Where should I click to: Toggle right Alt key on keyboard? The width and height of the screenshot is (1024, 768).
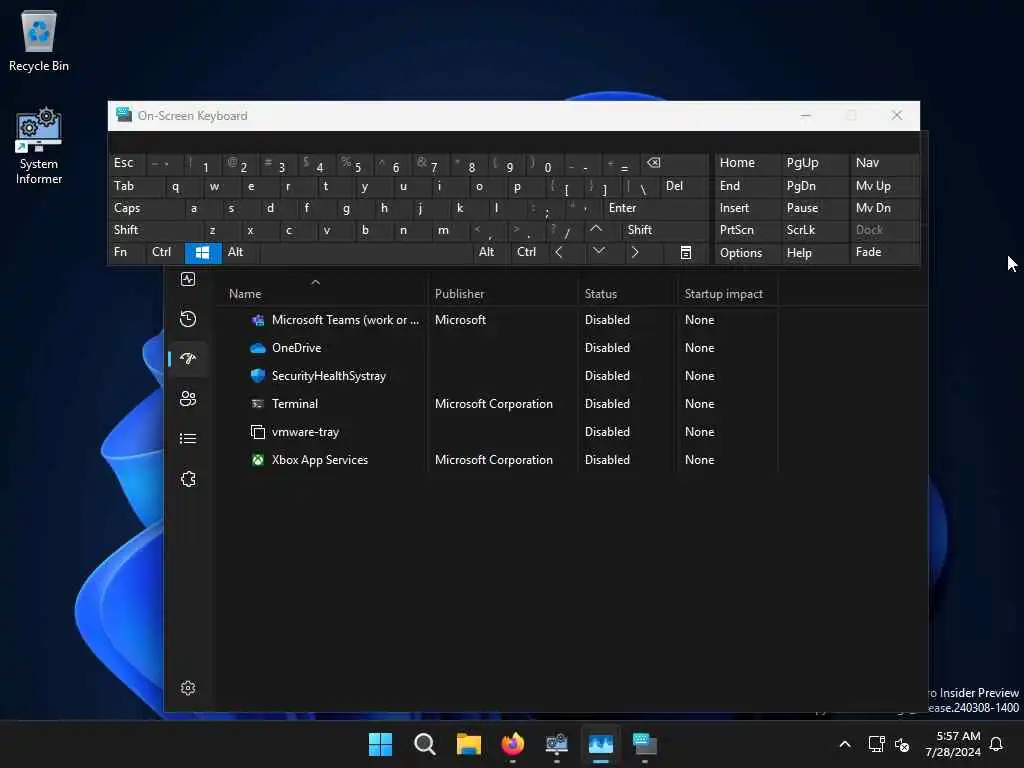(x=491, y=252)
